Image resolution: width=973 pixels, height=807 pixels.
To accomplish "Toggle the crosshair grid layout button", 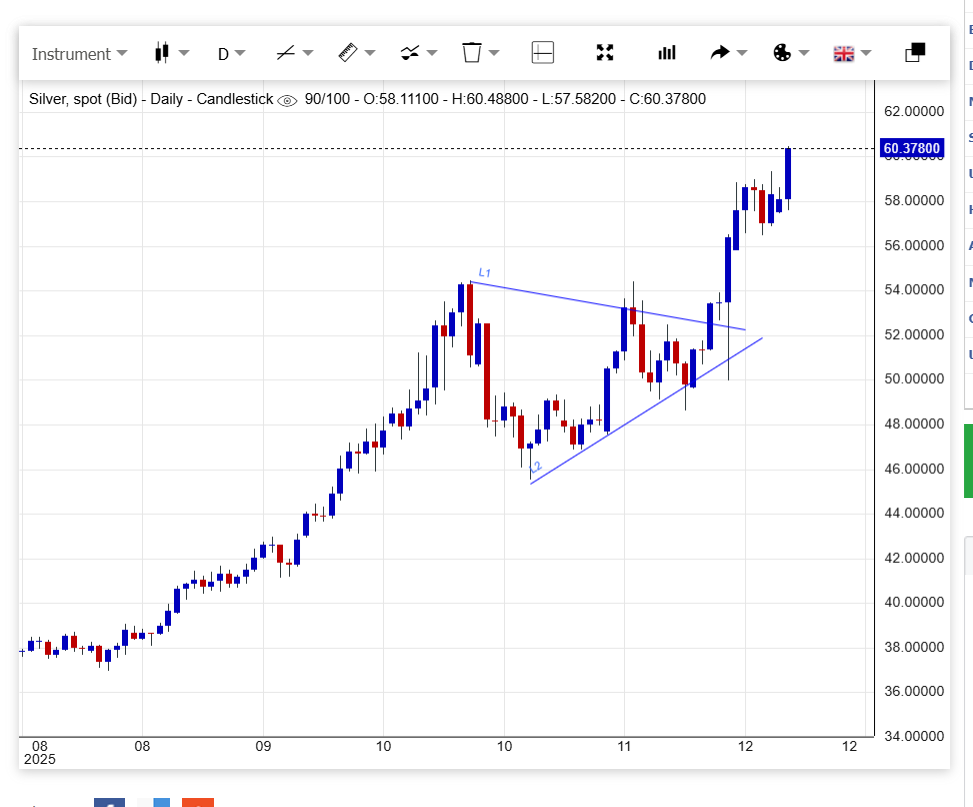I will 543,53.
